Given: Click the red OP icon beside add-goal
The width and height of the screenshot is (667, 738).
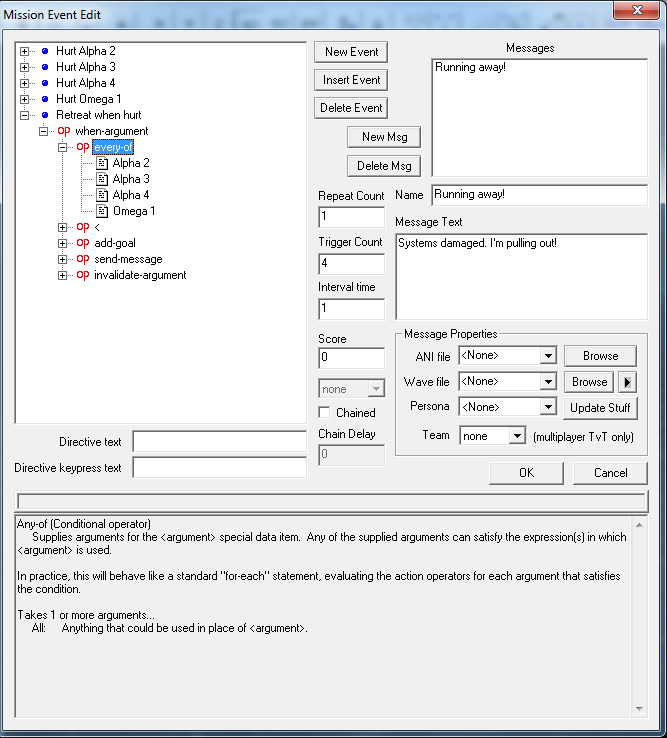Looking at the screenshot, I should [82, 243].
